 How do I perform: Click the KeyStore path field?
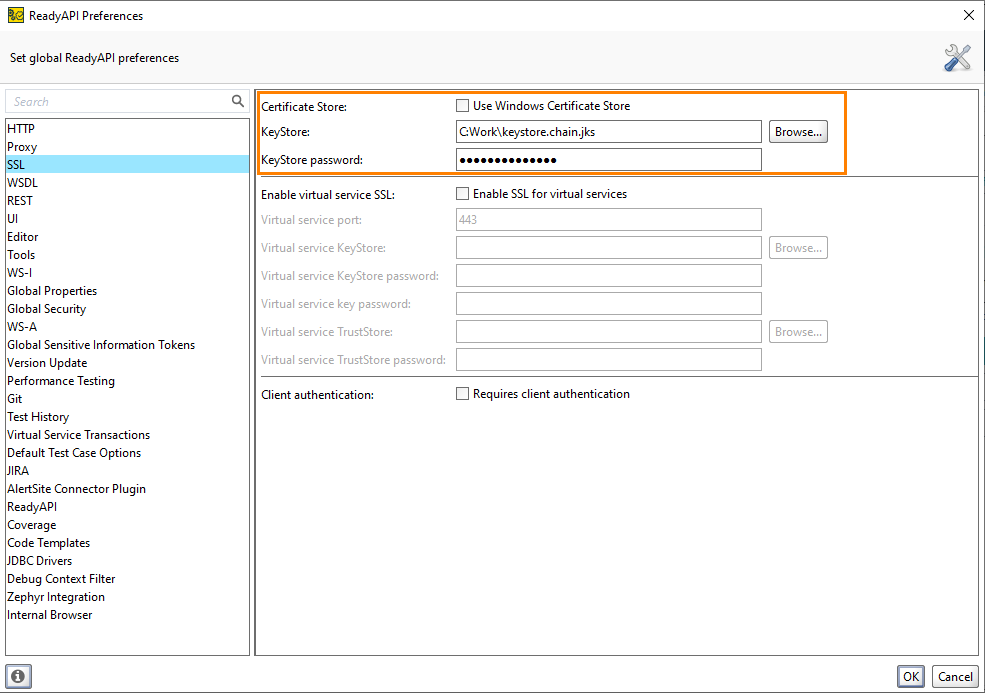[609, 132]
